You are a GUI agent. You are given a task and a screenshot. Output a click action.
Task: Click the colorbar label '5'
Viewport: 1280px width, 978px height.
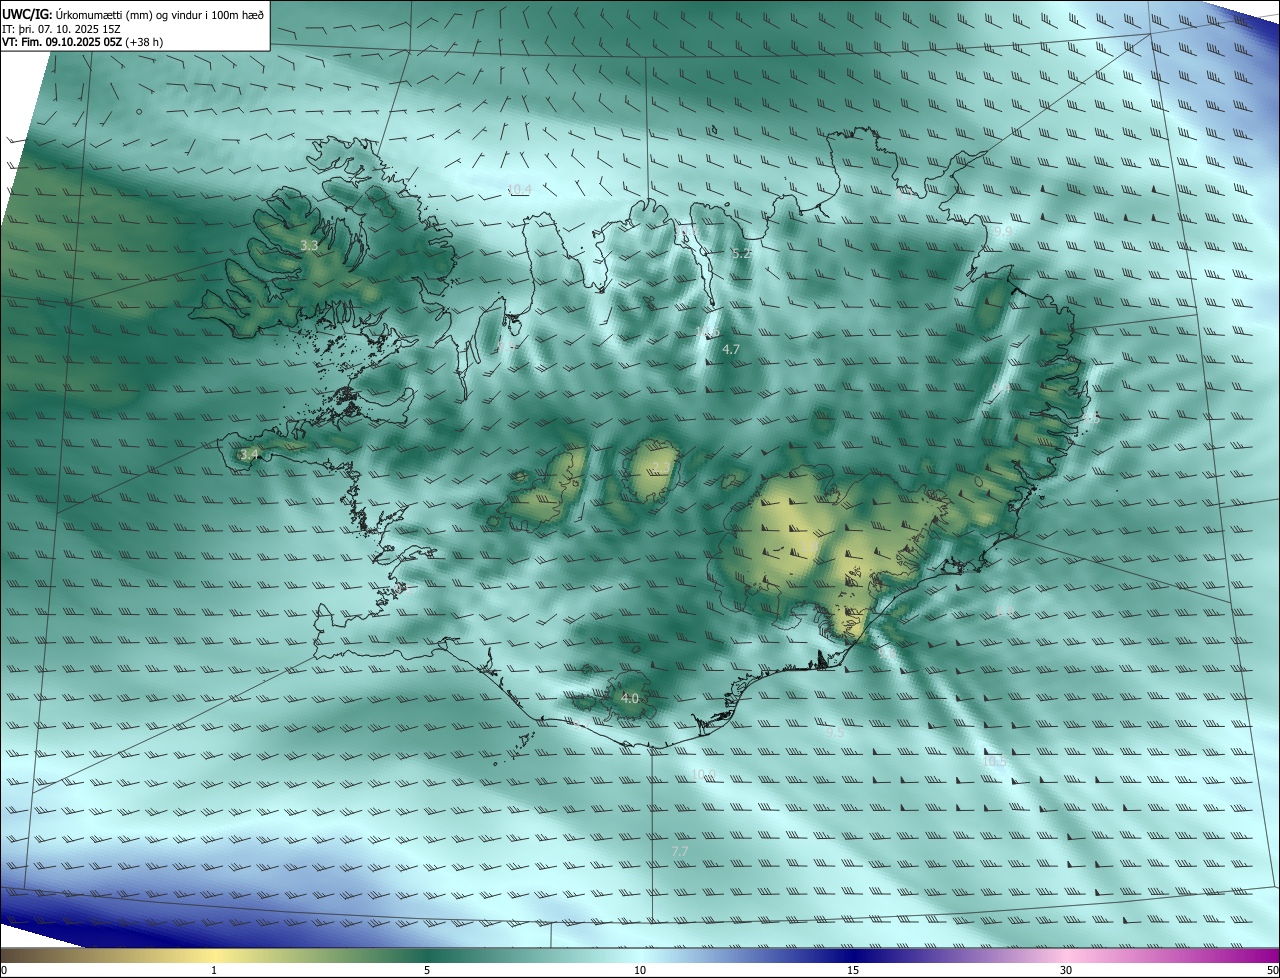coord(427,970)
